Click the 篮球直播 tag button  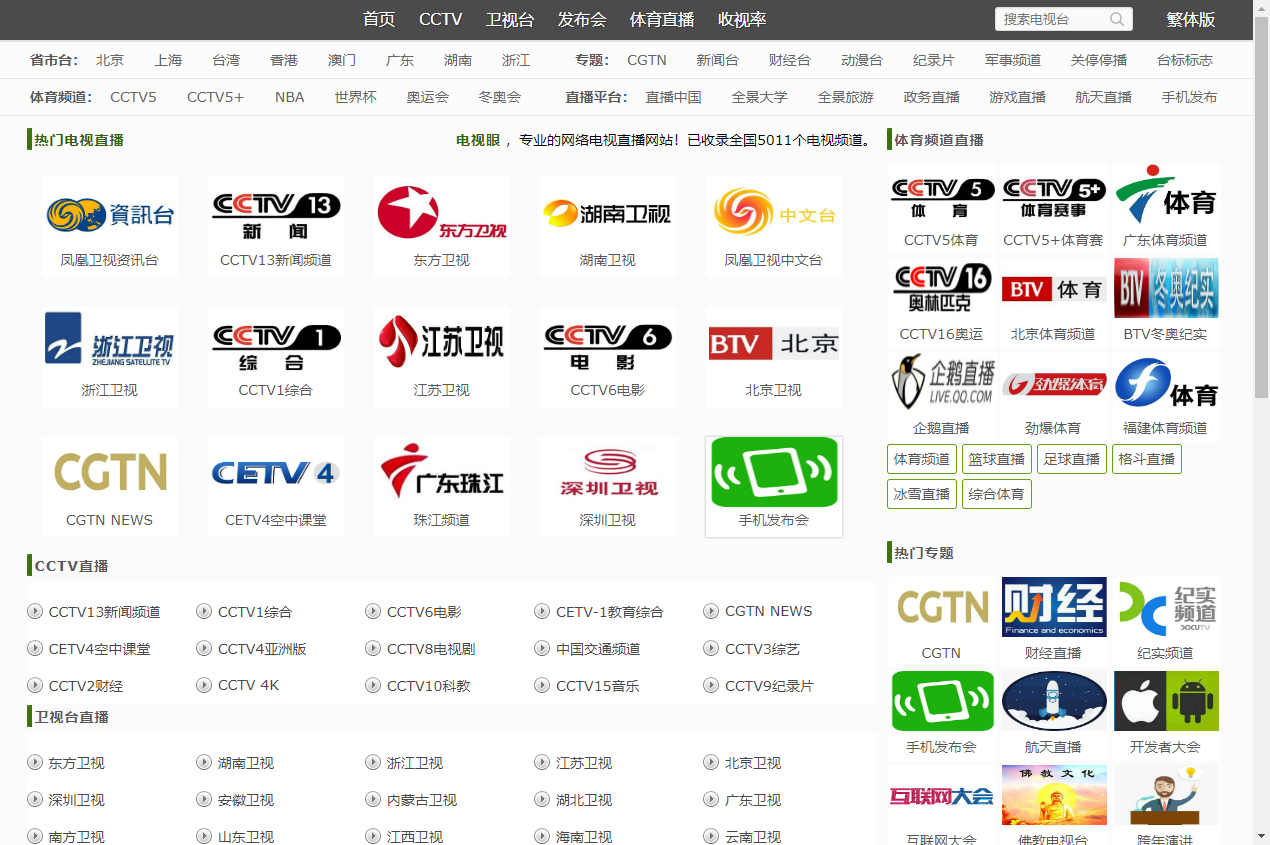coord(997,459)
